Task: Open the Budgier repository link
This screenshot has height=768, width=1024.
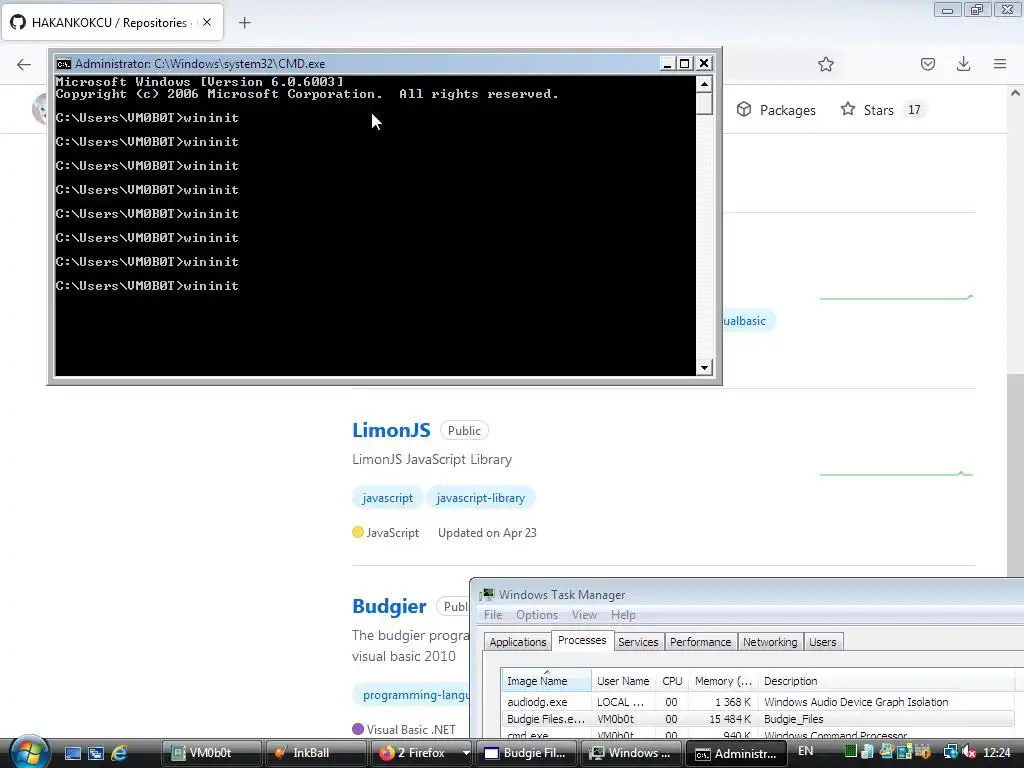Action: (x=389, y=606)
